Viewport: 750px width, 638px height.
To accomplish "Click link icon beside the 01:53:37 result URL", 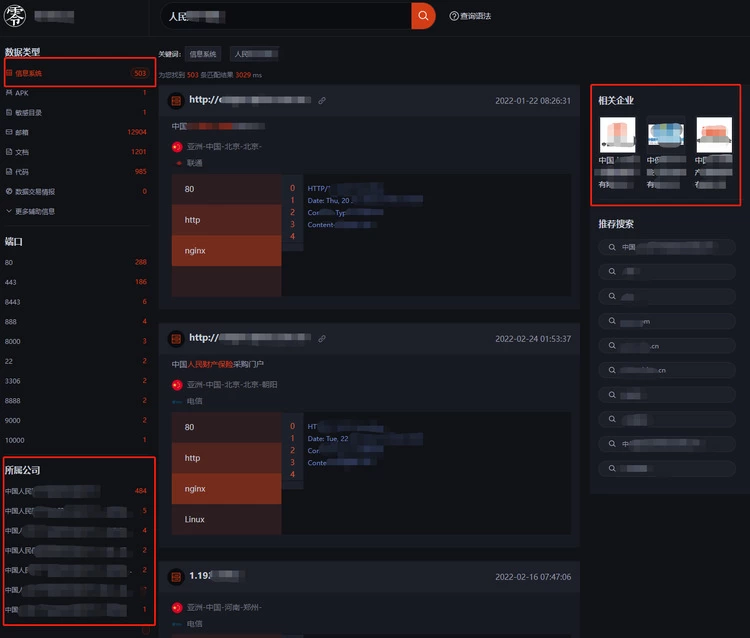I will click(x=322, y=339).
